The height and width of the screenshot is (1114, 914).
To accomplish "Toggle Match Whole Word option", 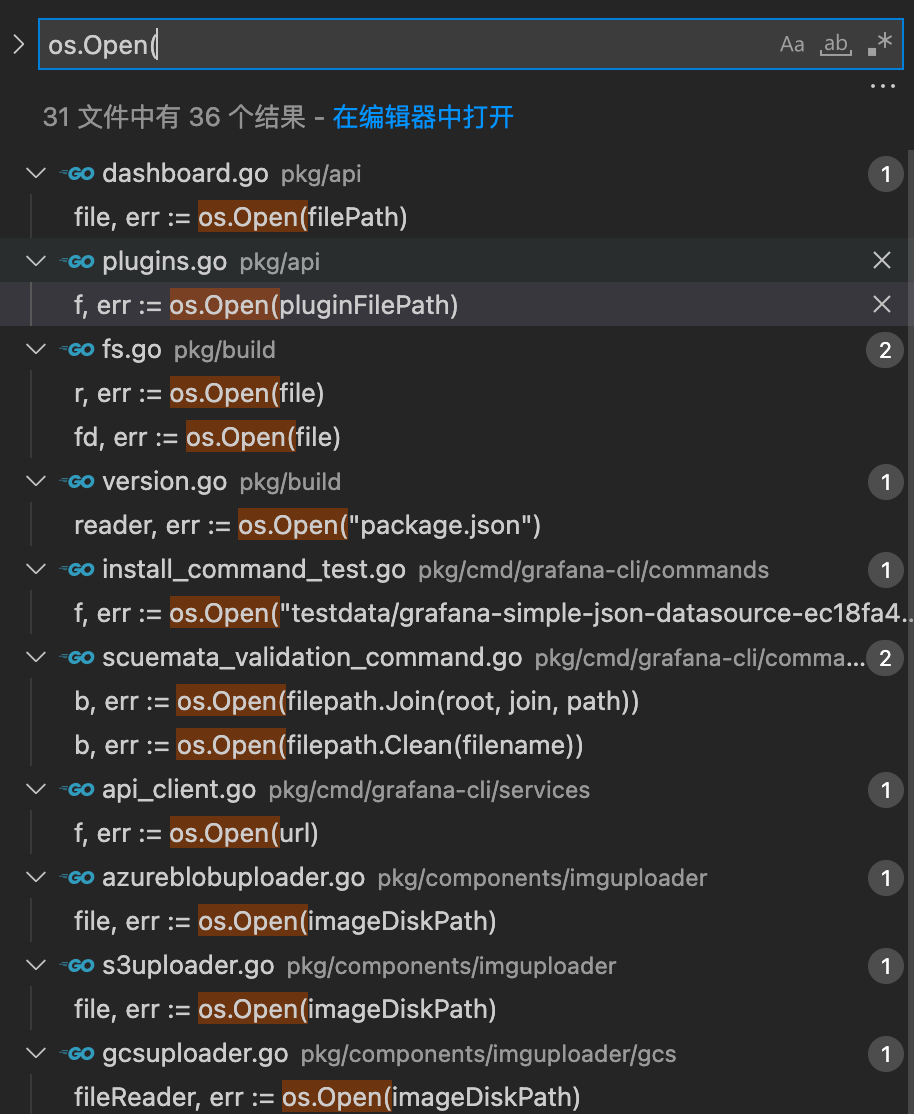I will click(835, 45).
